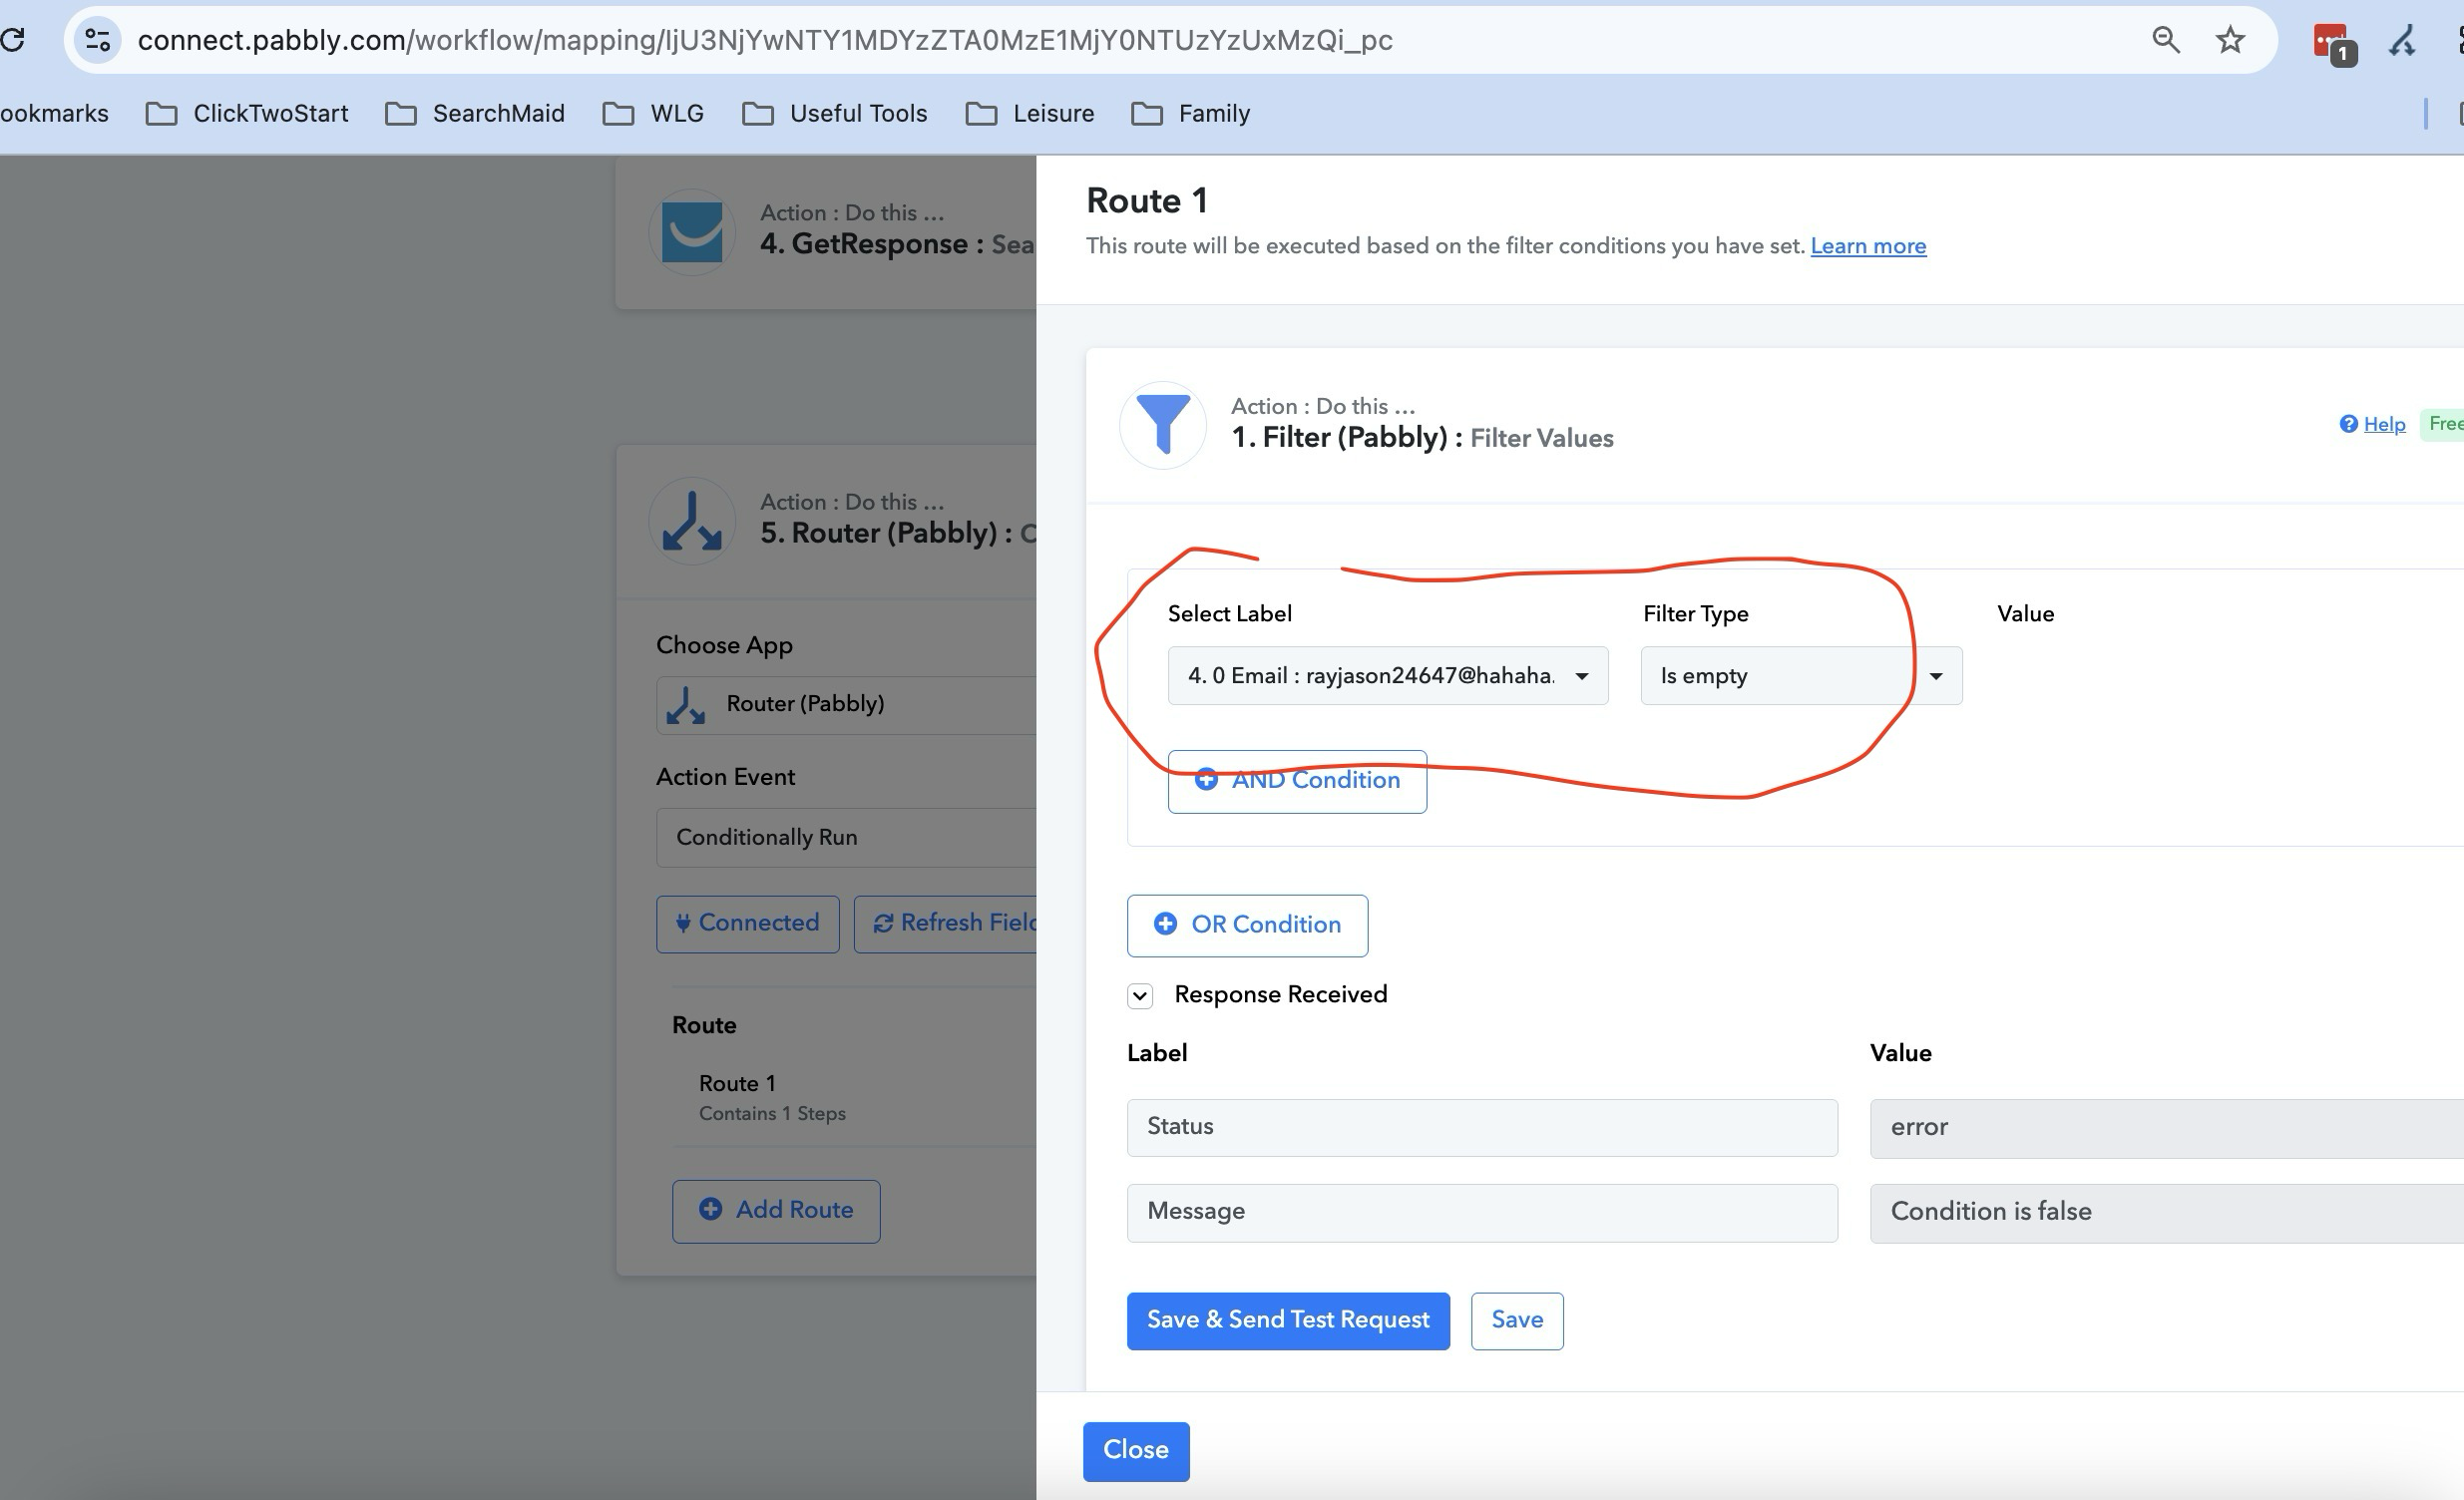This screenshot has width=2464, height=1500.
Task: Click the browser zoom magnifier icon
Action: tap(2165, 40)
